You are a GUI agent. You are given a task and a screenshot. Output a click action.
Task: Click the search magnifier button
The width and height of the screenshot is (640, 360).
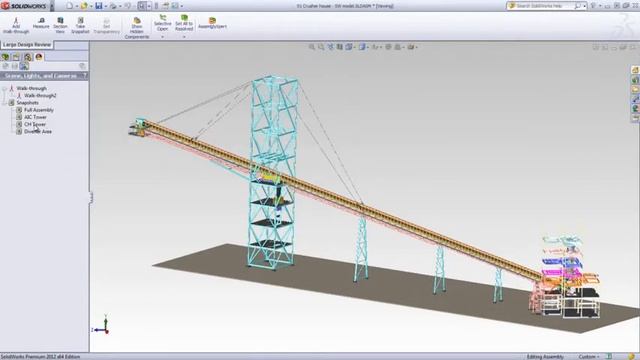(x=578, y=6)
